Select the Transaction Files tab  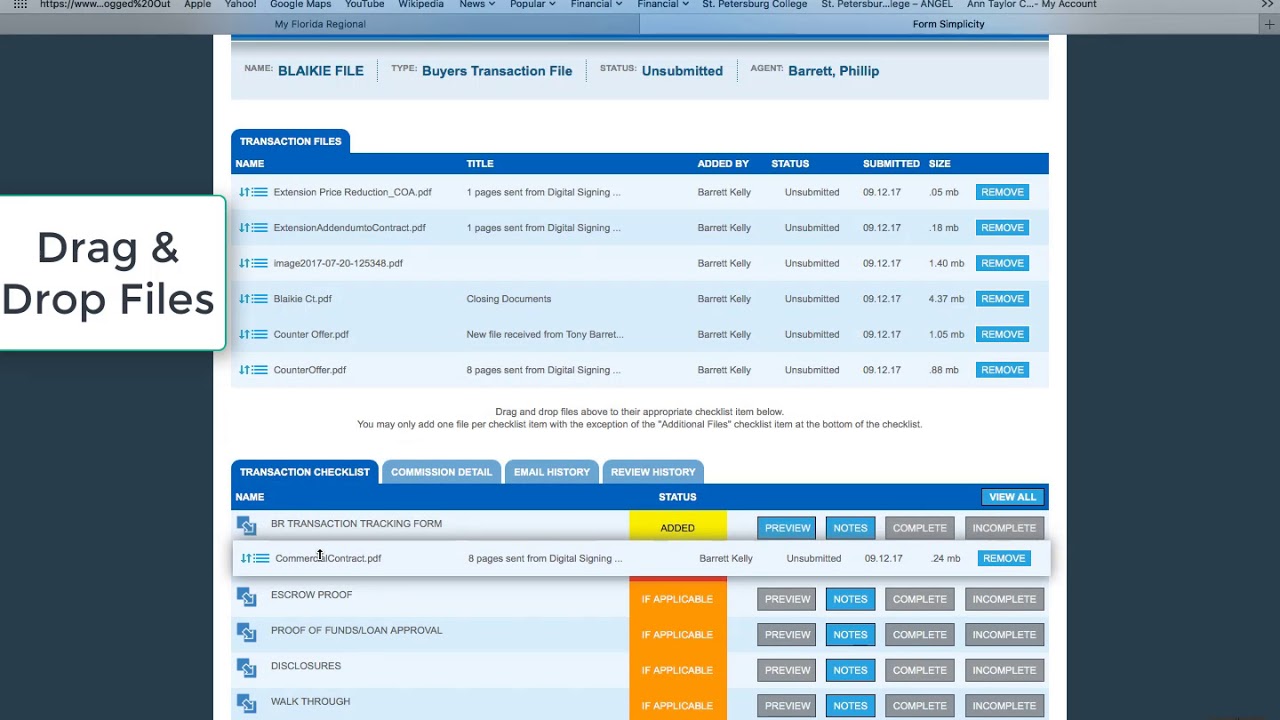point(290,141)
